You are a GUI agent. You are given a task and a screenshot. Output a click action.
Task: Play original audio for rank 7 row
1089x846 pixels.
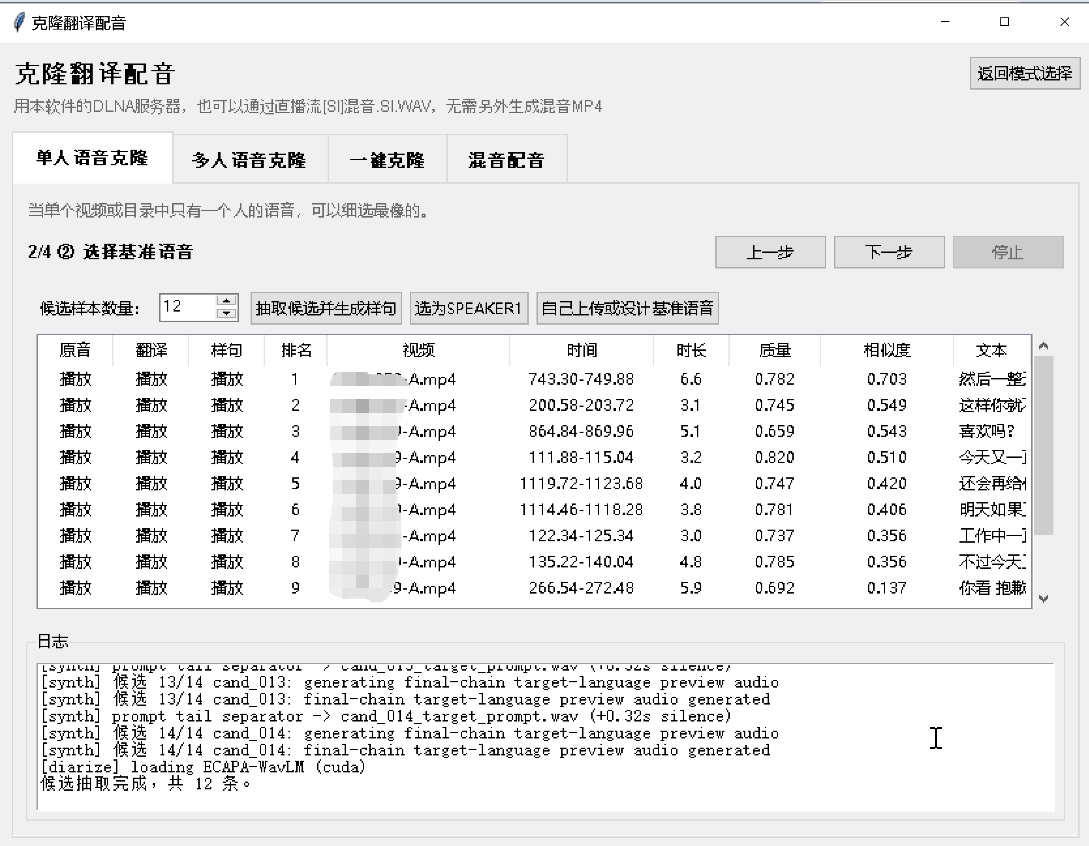click(x=75, y=536)
